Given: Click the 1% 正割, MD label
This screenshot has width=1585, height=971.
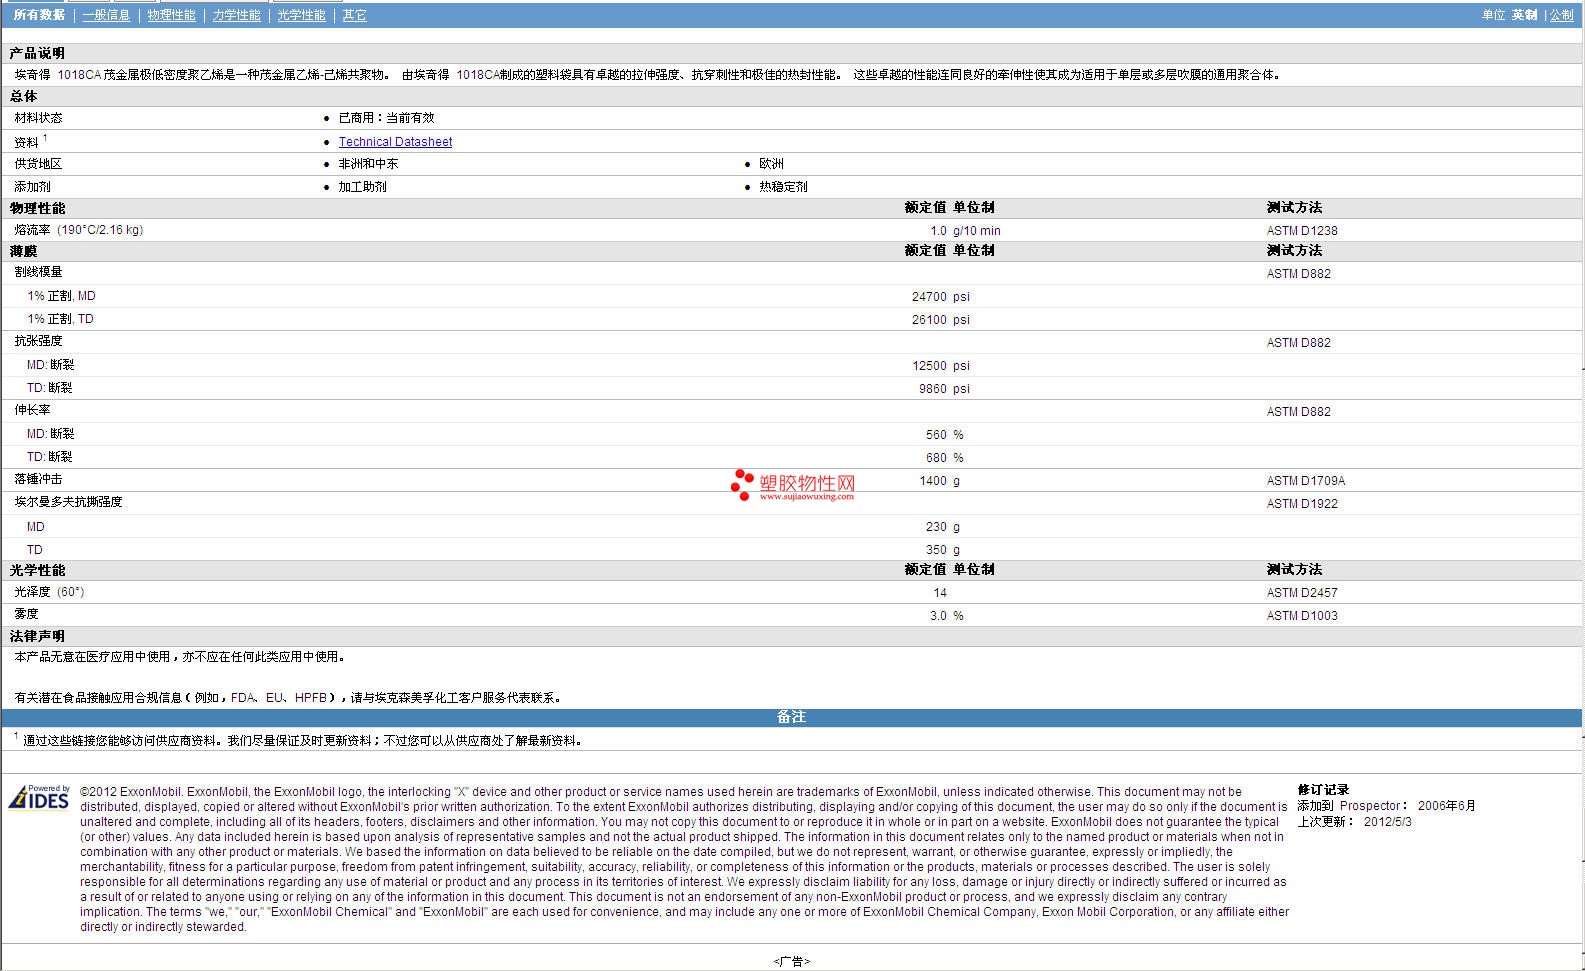Looking at the screenshot, I should 61,296.
